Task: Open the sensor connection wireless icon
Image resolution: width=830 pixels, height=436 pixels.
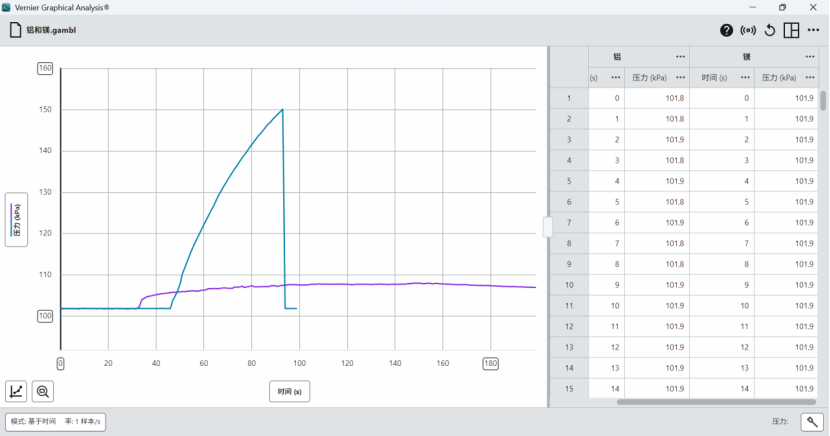Action: click(748, 31)
